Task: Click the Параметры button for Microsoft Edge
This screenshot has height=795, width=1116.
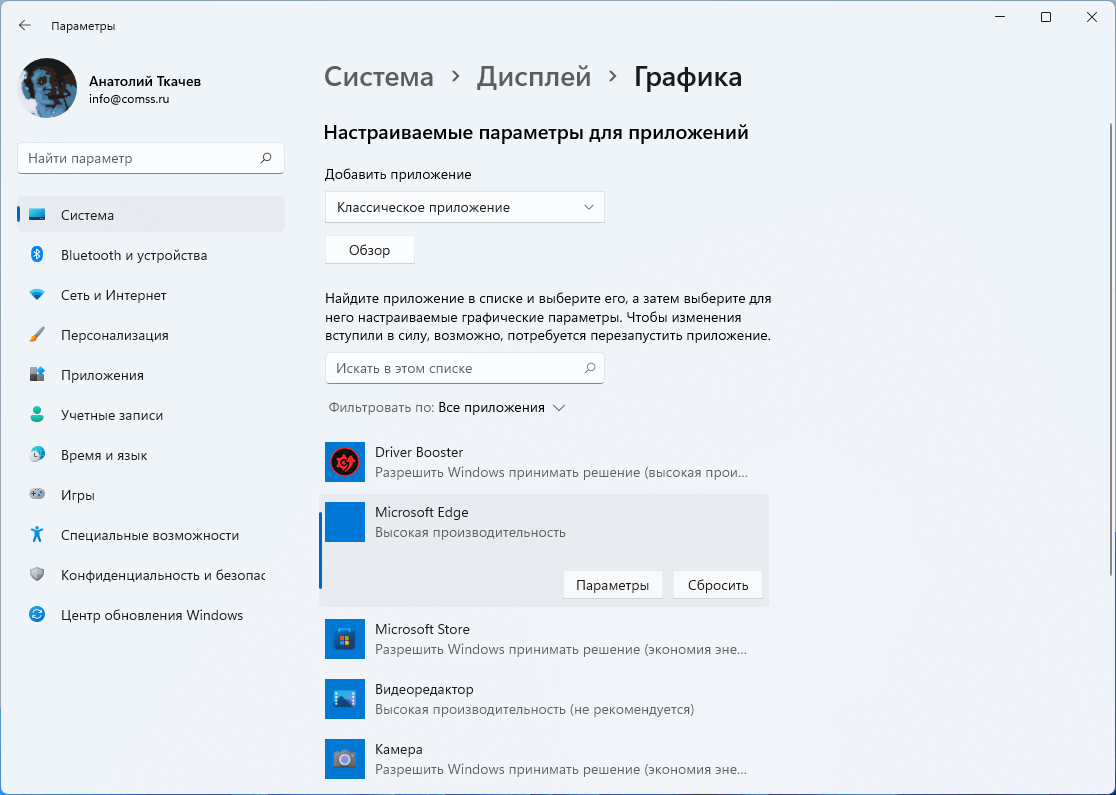Action: 612,585
